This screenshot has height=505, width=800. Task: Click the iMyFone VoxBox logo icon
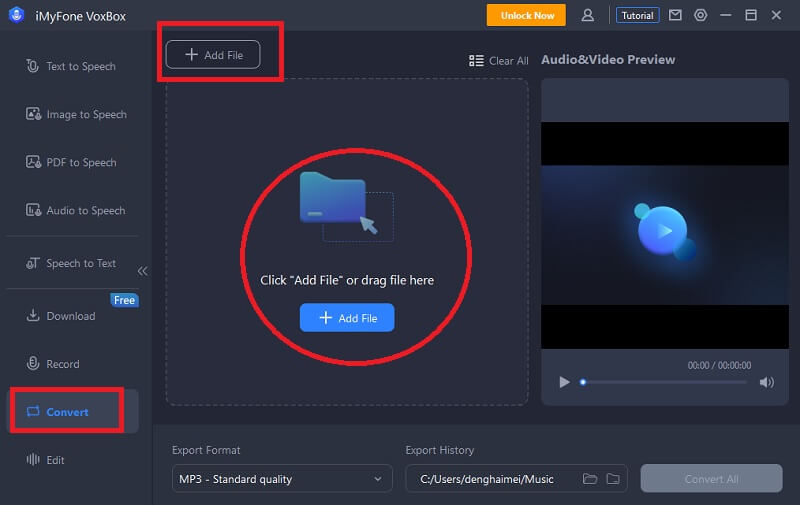point(16,15)
